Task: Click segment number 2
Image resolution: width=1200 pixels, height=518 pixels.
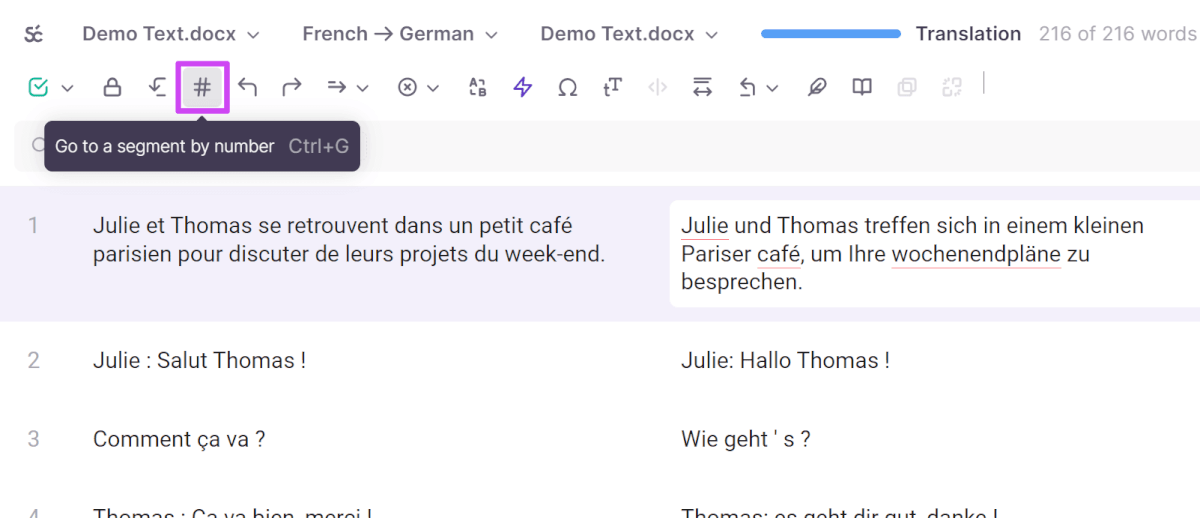Action: 33,360
